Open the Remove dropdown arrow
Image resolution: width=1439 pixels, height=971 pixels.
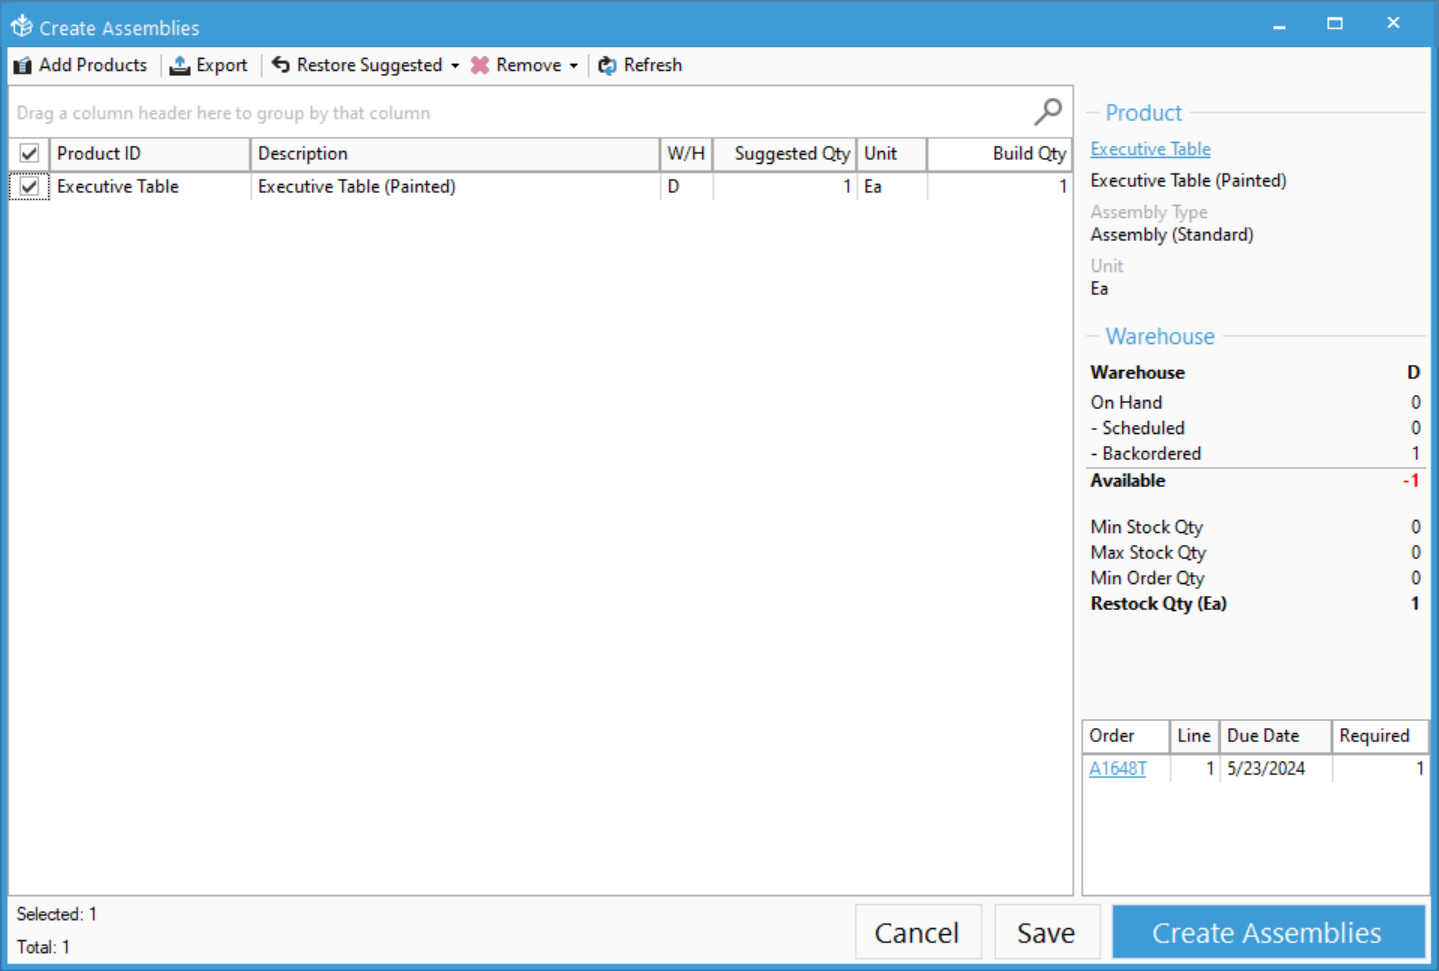(574, 66)
